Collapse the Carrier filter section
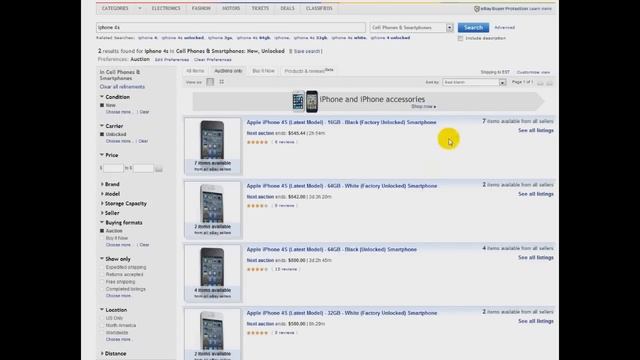The width and height of the screenshot is (640, 360). [x=102, y=126]
